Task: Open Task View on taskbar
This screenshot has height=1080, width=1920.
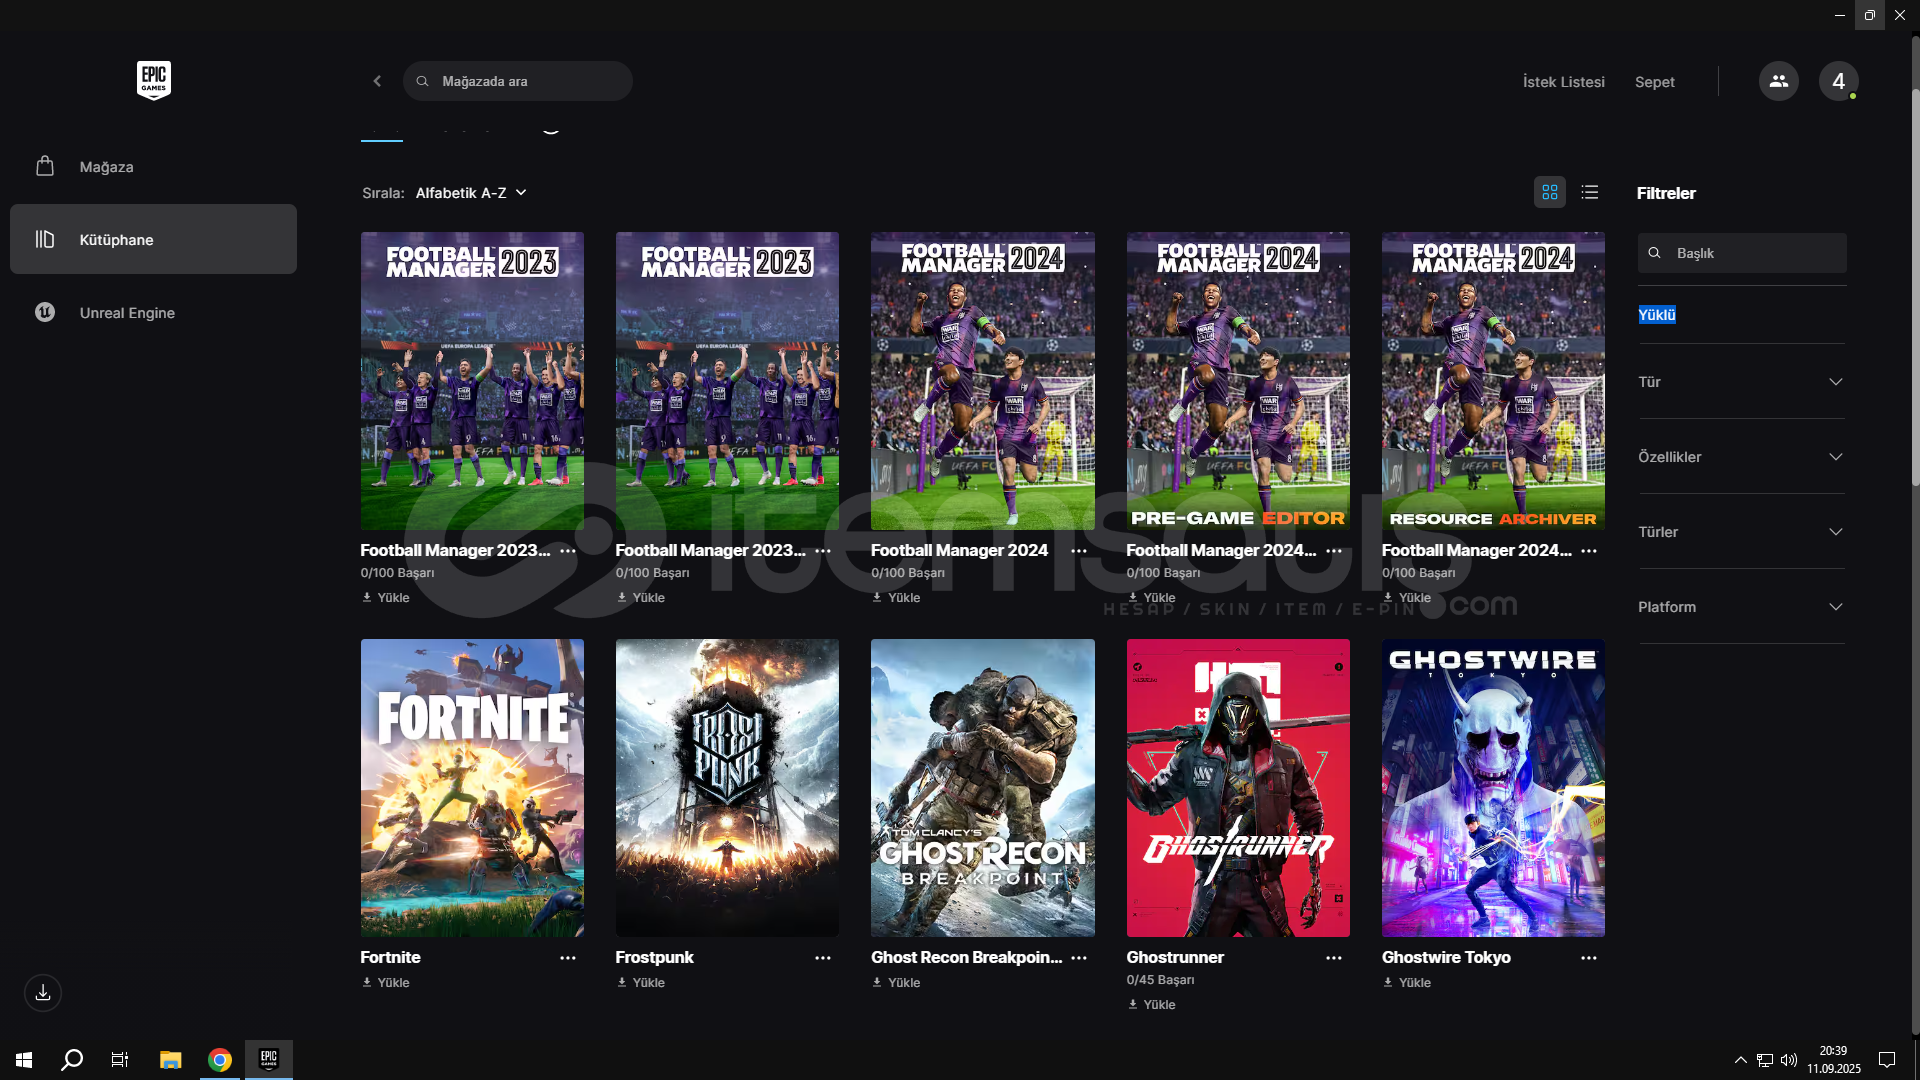Action: (x=120, y=1059)
